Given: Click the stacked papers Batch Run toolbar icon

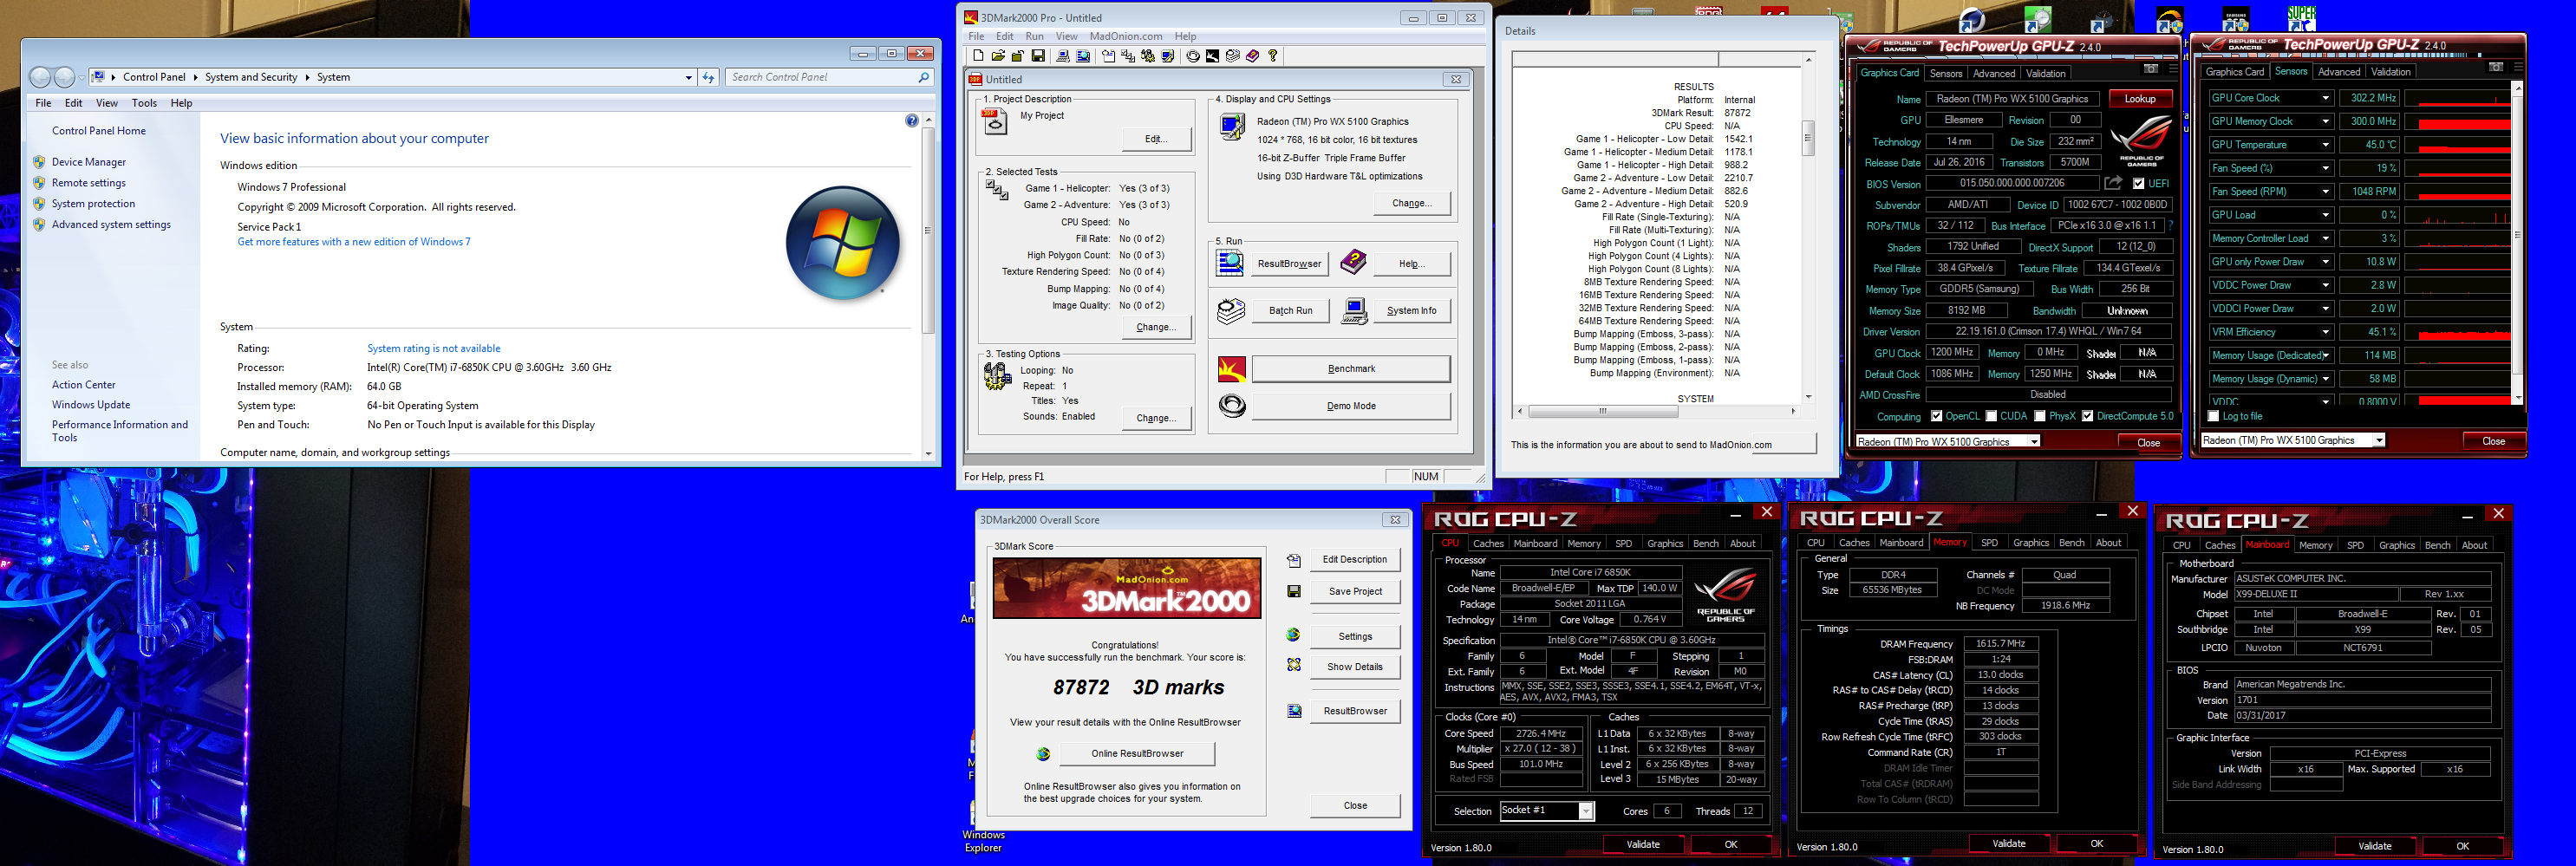Looking at the screenshot, I should (1233, 56).
